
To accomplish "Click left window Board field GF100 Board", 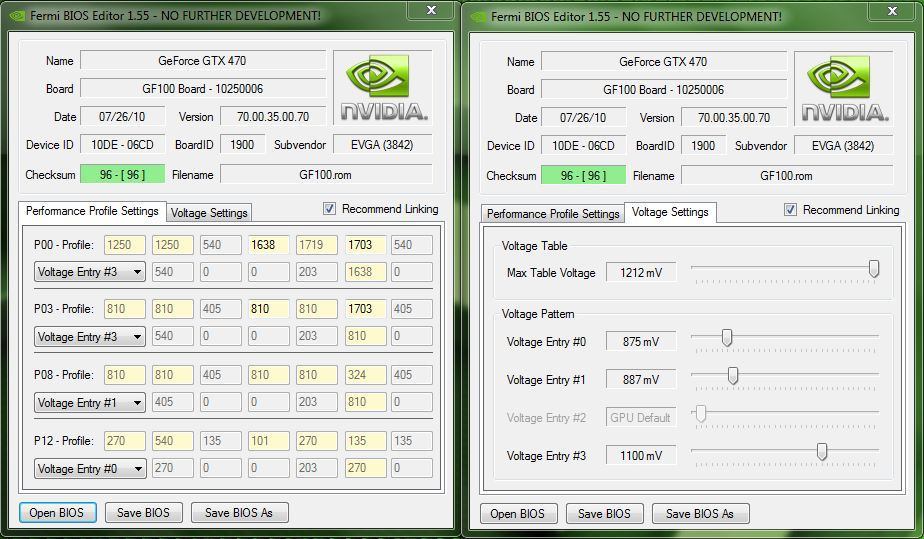I will click(x=203, y=88).
